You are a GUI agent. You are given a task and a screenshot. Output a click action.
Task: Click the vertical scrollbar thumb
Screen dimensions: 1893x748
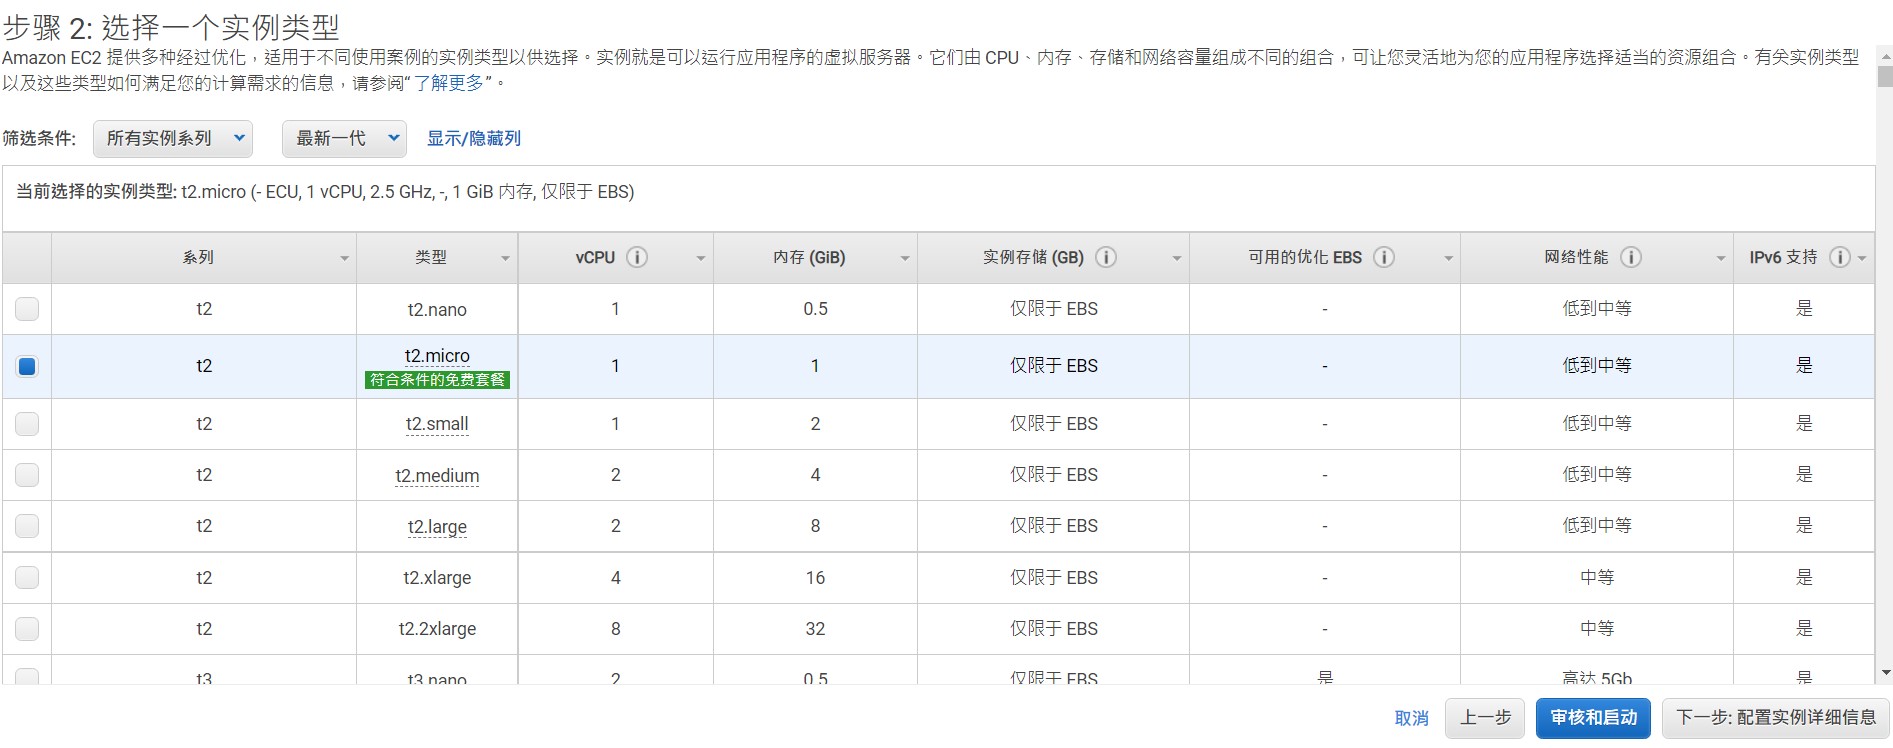[1885, 76]
